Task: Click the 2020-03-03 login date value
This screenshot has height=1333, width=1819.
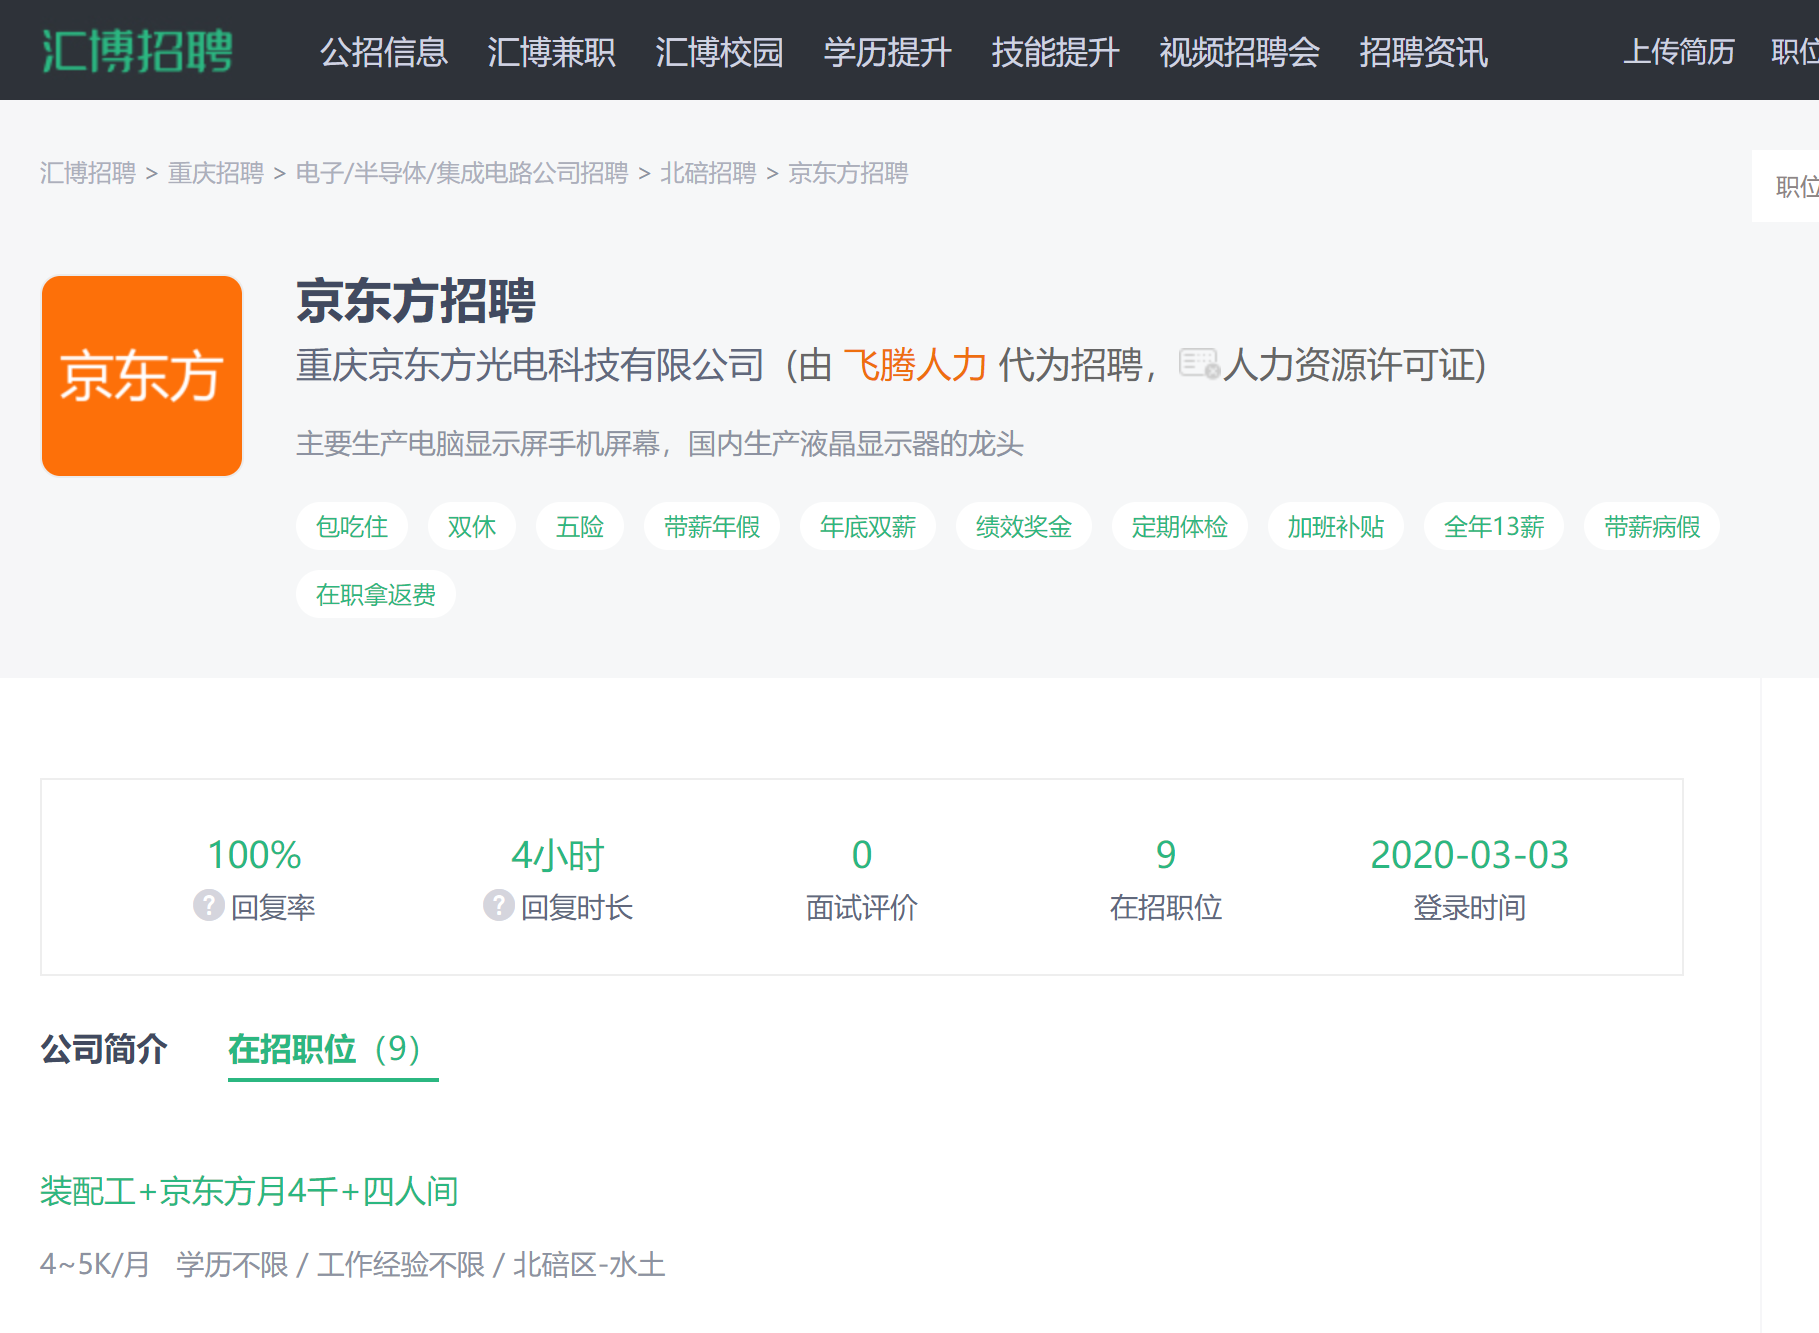Action: tap(1469, 855)
